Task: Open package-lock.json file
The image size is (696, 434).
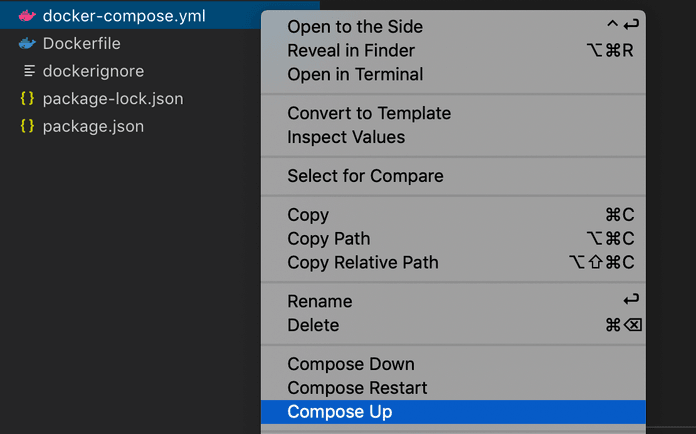Action: coord(112,99)
